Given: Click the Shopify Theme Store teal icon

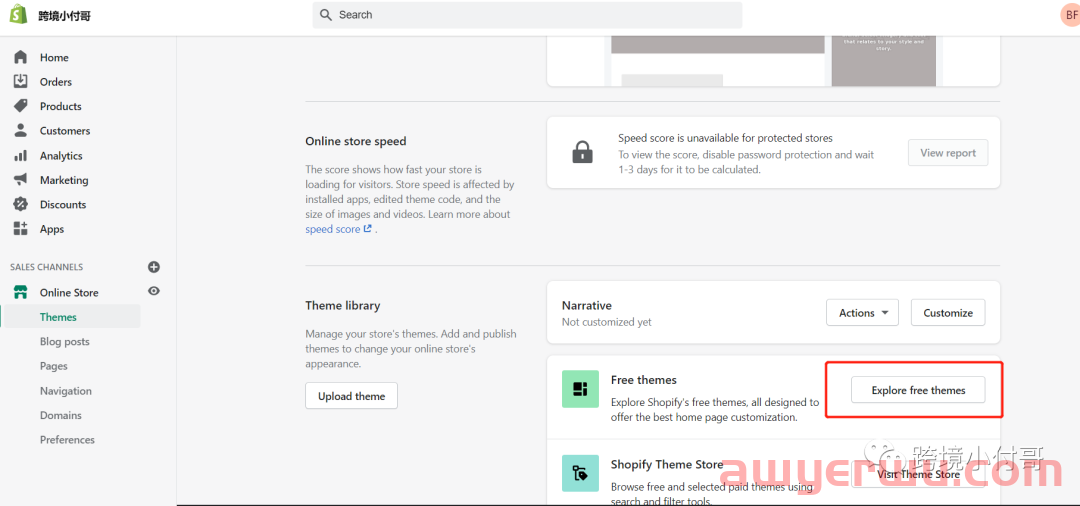Looking at the screenshot, I should [580, 473].
